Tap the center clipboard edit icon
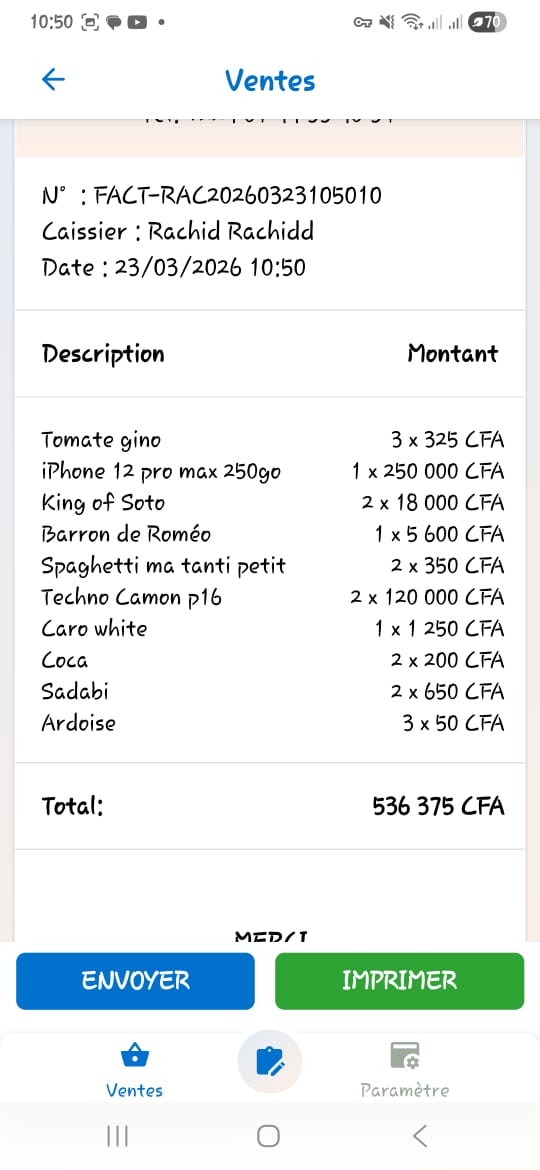This screenshot has width=540, height=1170. pos(269,1060)
